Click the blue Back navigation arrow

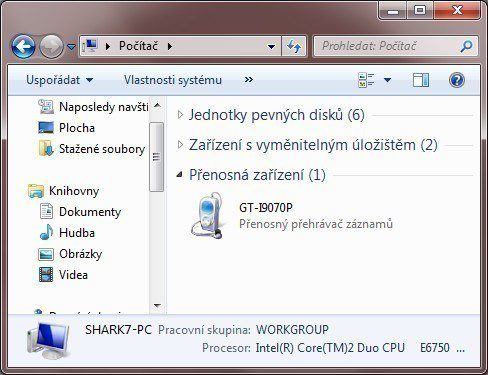tap(23, 46)
